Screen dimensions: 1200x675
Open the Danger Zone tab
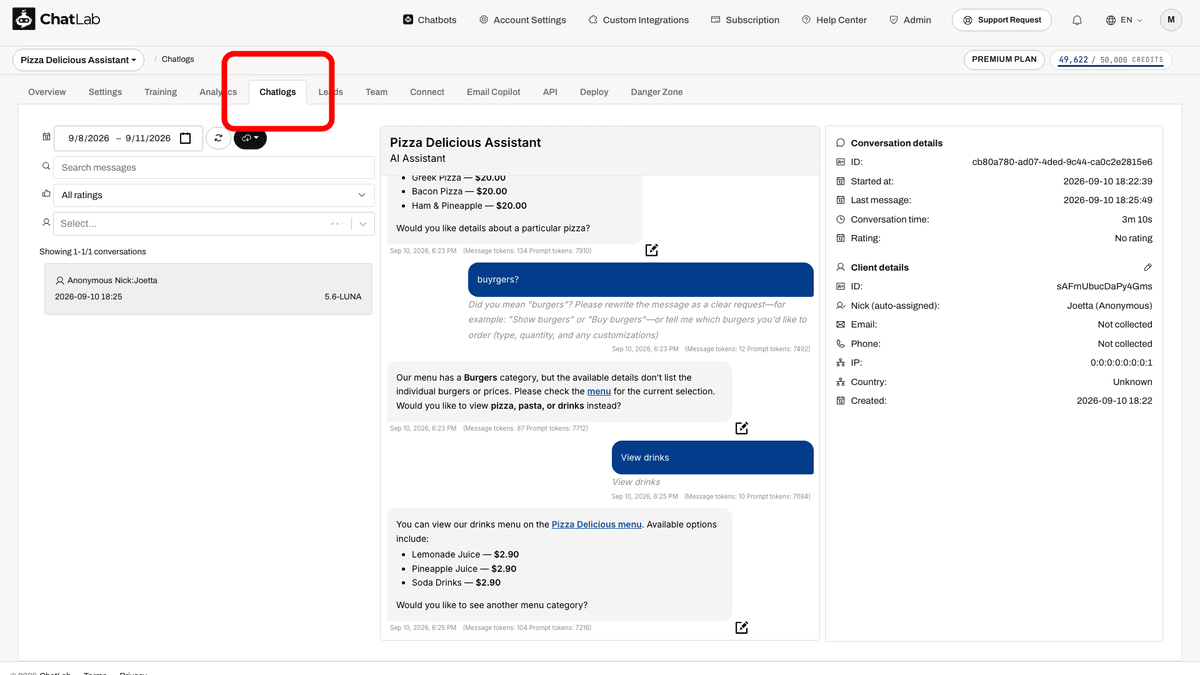[x=657, y=92]
